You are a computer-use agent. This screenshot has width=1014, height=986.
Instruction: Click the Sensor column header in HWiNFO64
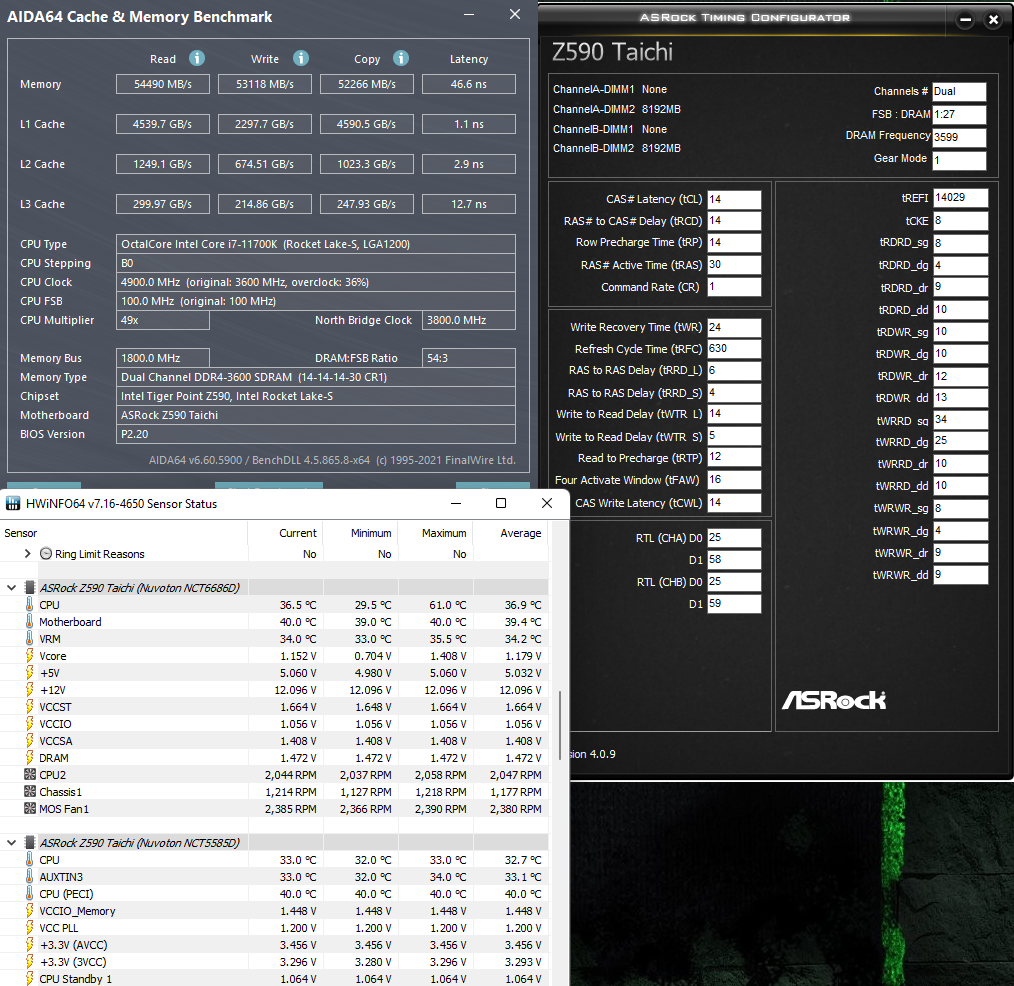(124, 533)
